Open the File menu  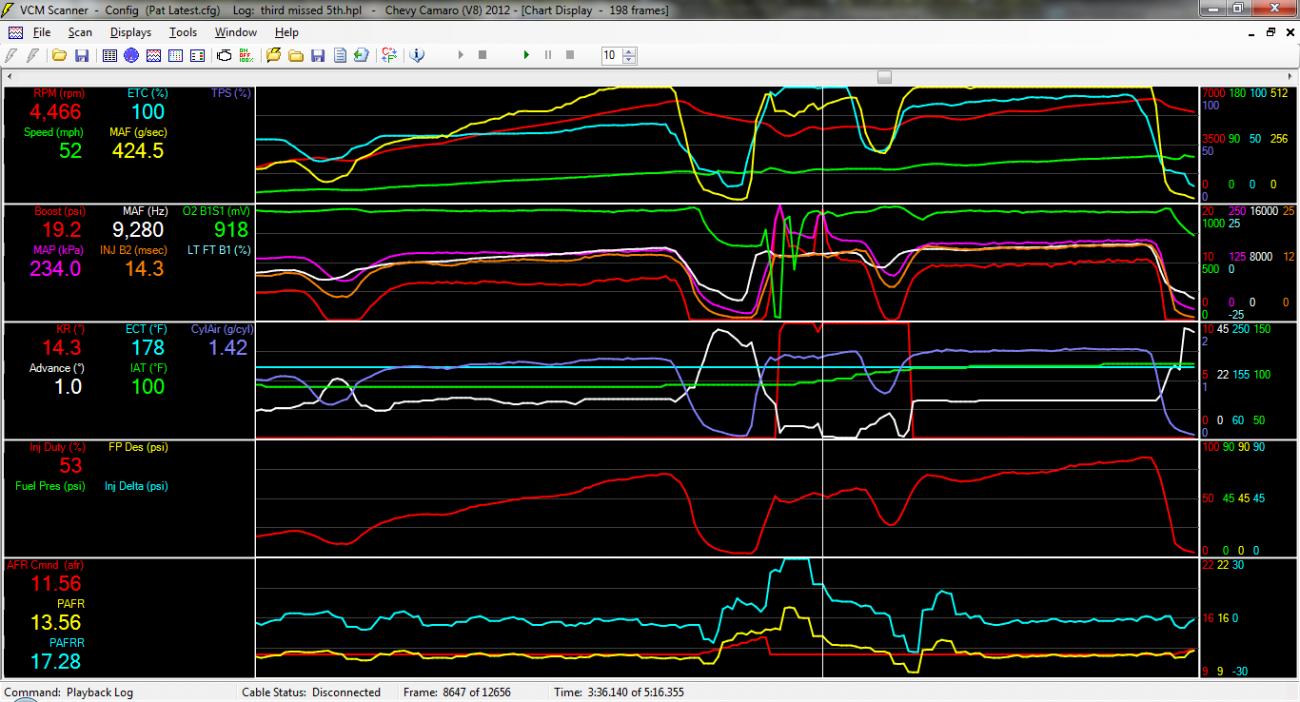point(41,32)
